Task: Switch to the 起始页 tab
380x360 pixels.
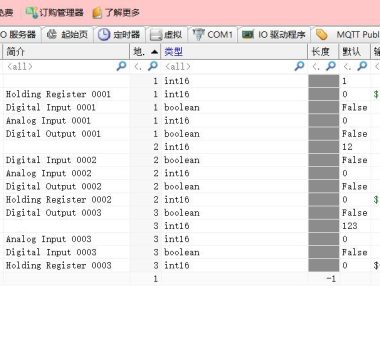Action: 67,34
